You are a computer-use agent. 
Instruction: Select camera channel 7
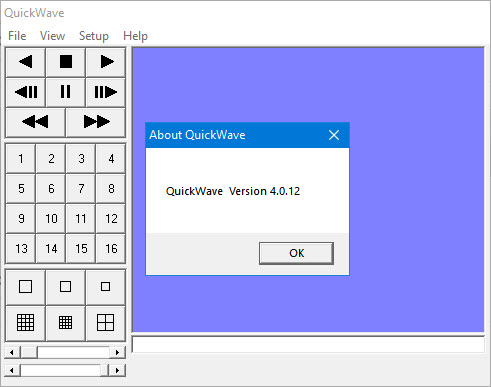click(81, 189)
